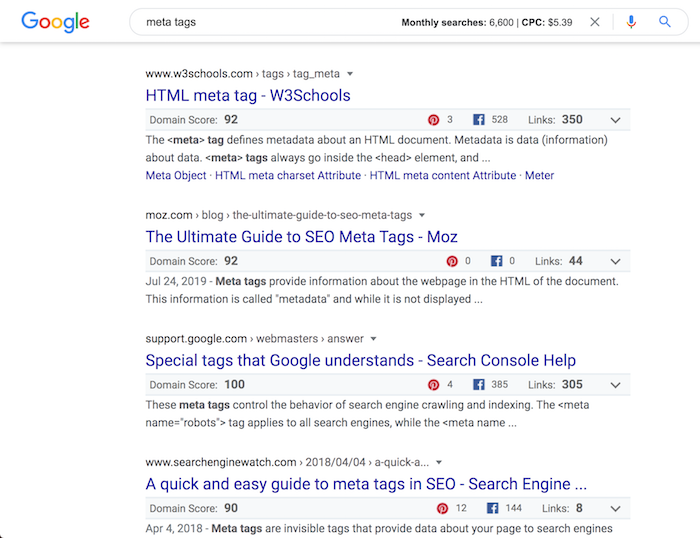Click Pinterest icon in W3Schools result bar
This screenshot has height=538, width=700.
[x=433, y=120]
